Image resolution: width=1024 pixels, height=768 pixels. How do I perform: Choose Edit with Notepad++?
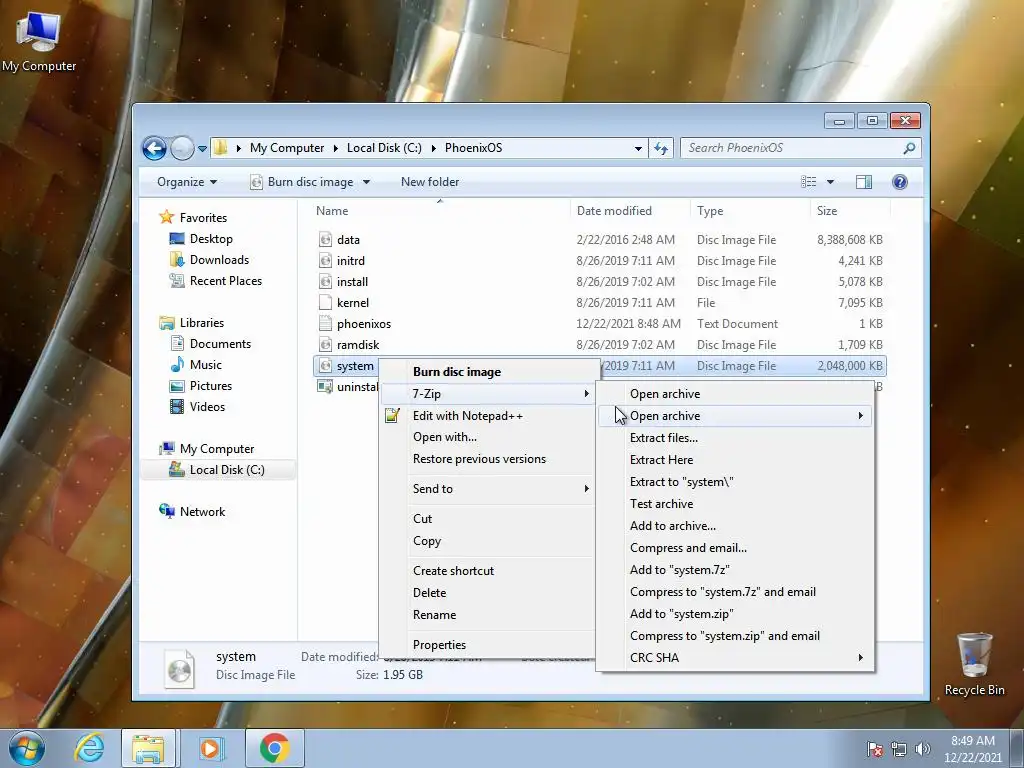click(x=487, y=416)
